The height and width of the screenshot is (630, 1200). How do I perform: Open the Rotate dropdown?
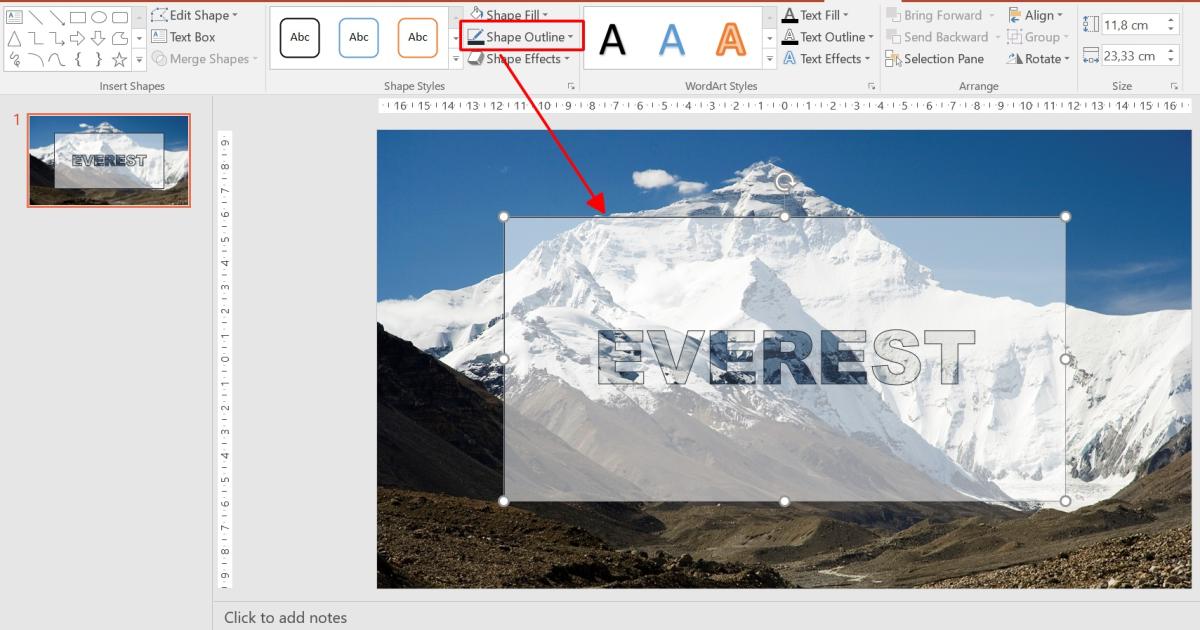(x=1038, y=58)
